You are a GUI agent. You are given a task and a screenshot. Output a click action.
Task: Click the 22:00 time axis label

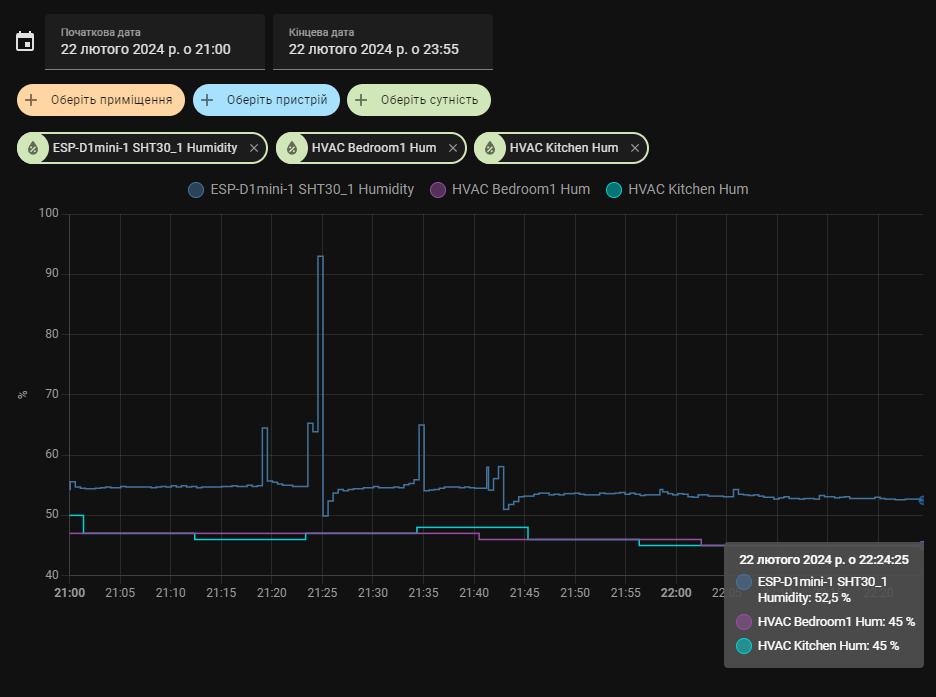(676, 593)
